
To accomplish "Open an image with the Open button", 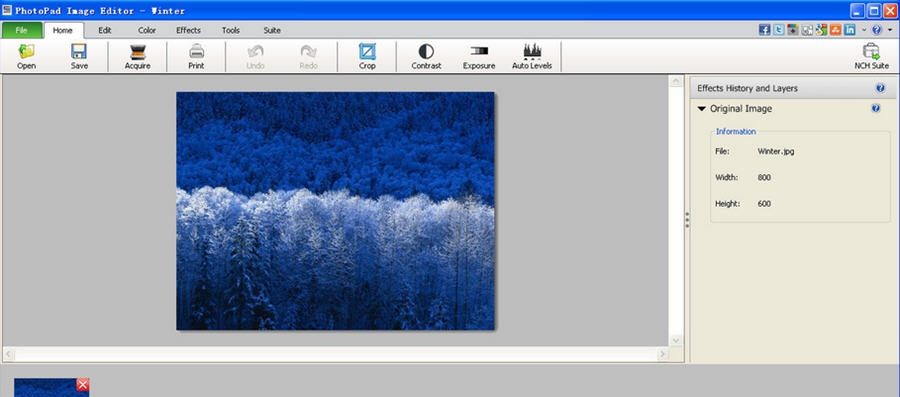I will click(x=26, y=56).
